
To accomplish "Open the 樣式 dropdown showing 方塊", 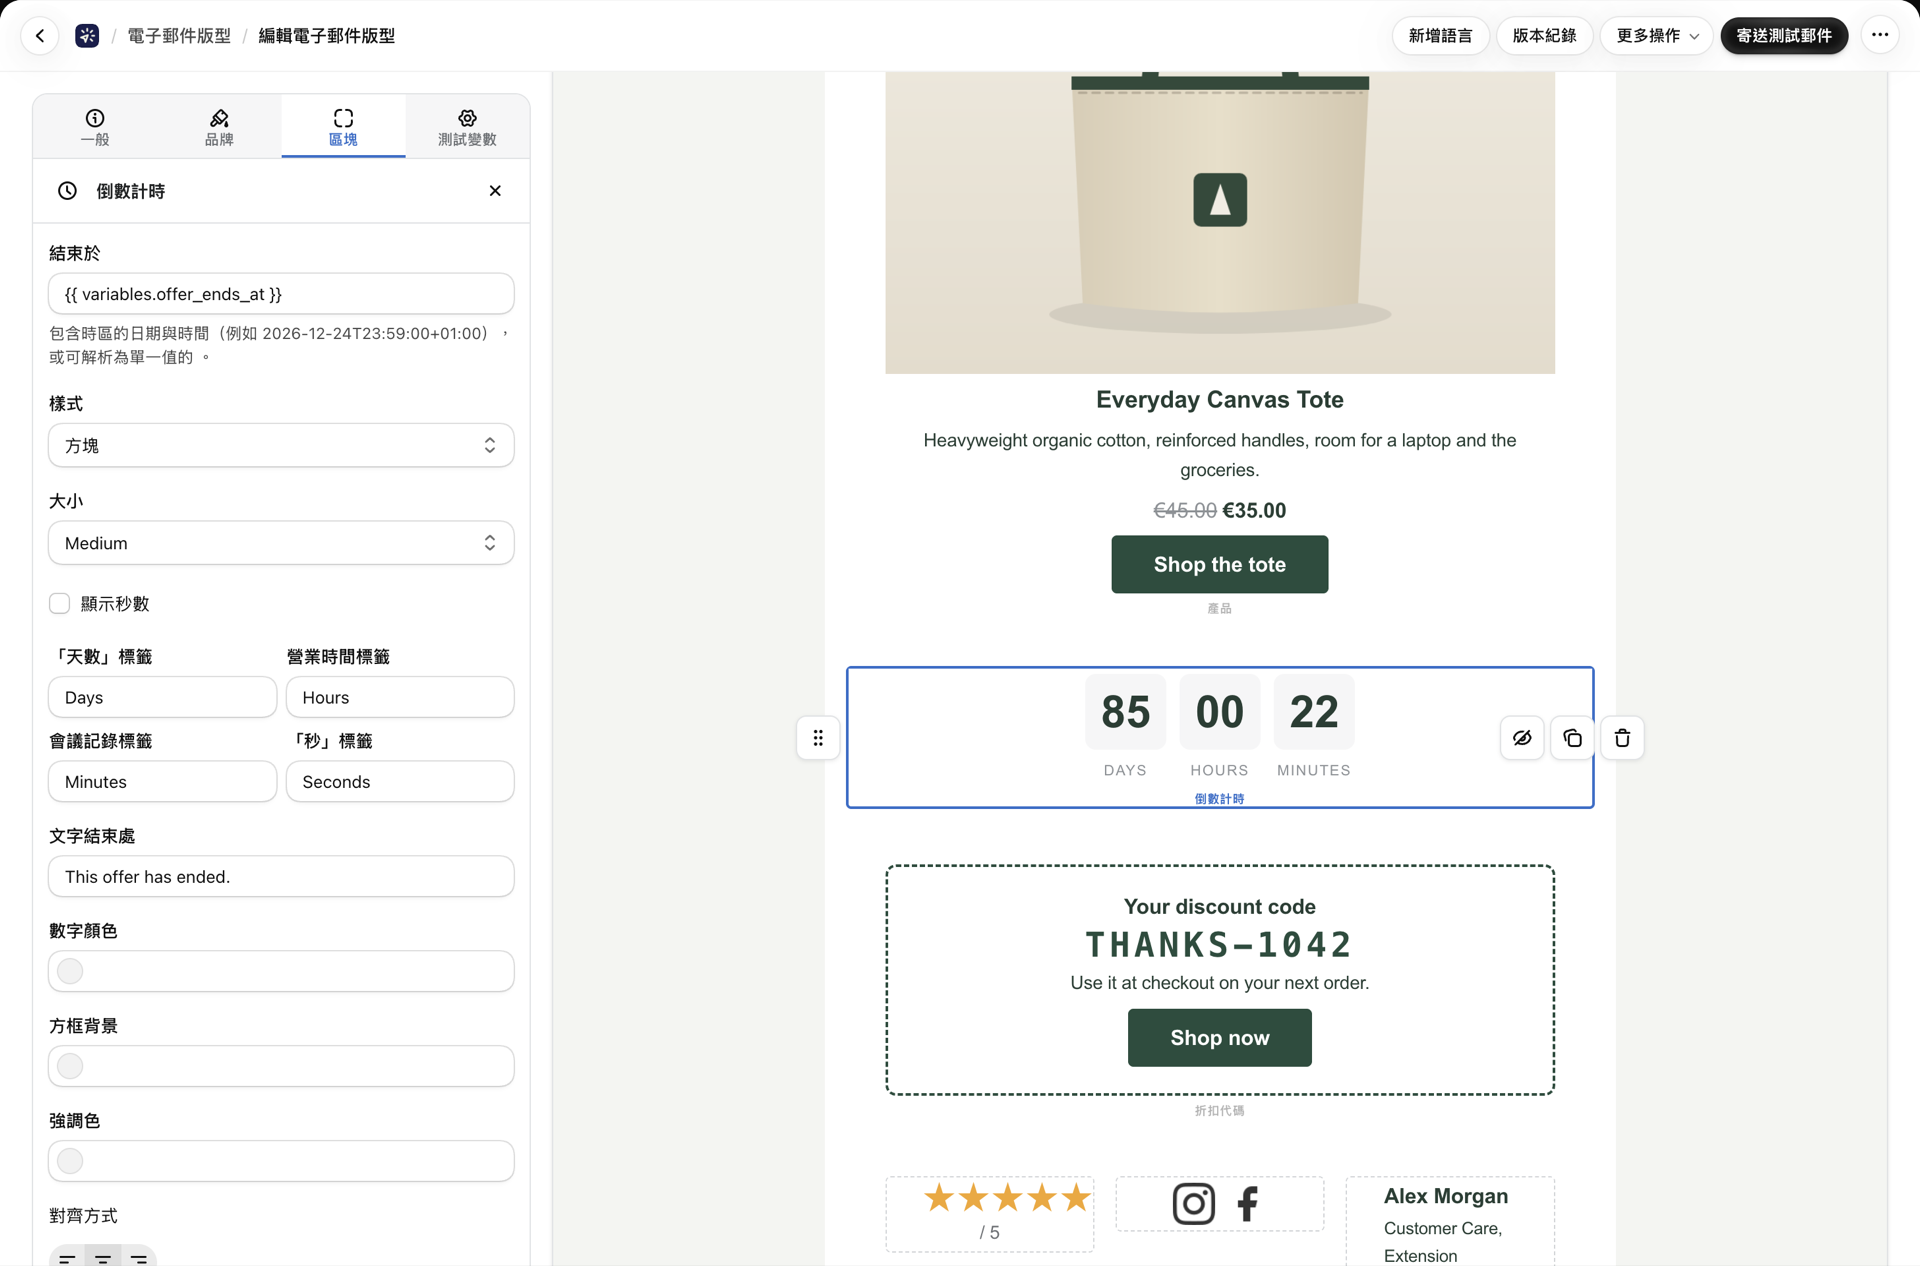I will [281, 446].
